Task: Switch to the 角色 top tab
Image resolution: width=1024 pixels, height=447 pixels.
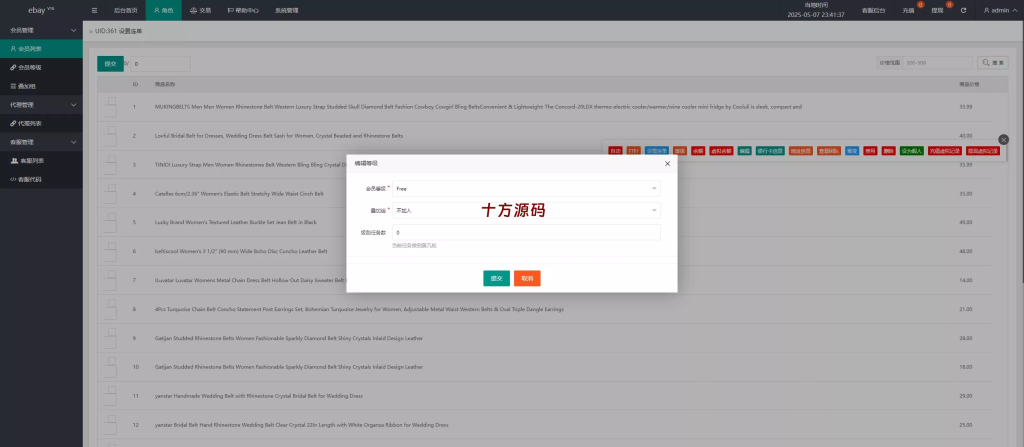Action: click(163, 10)
